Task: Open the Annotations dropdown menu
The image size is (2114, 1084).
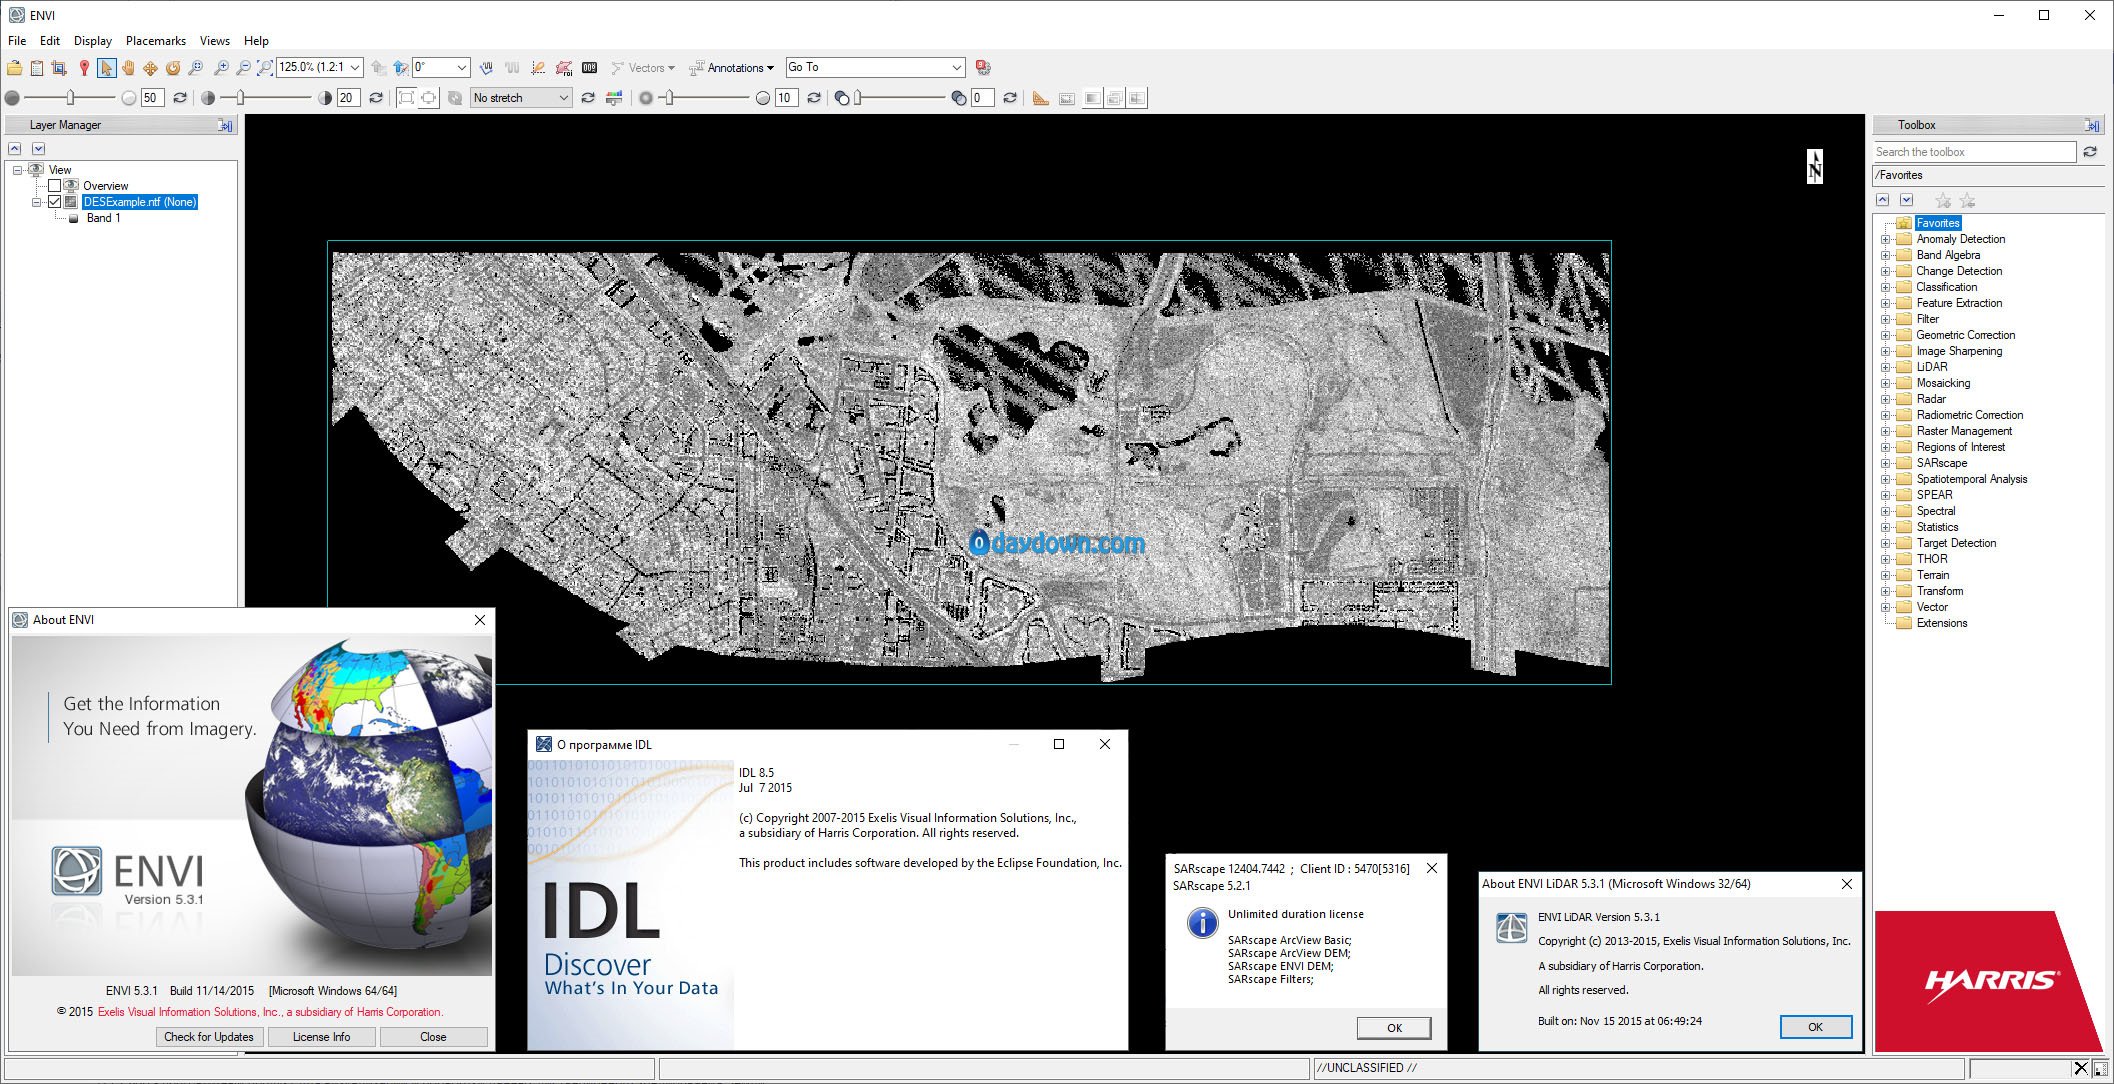Action: coord(732,68)
